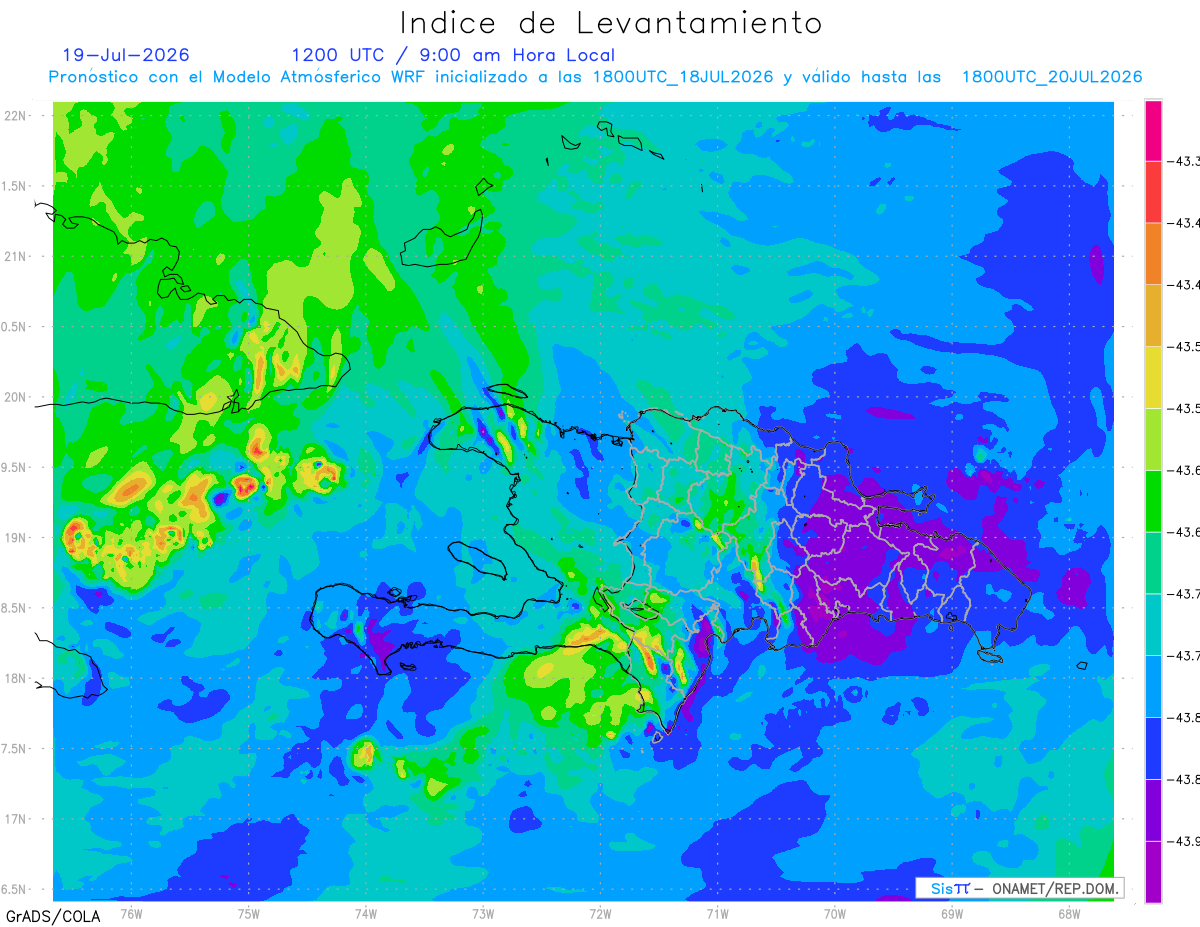Click the '19N' latitude label
Screen dimensions: 1200x927
tap(16, 538)
